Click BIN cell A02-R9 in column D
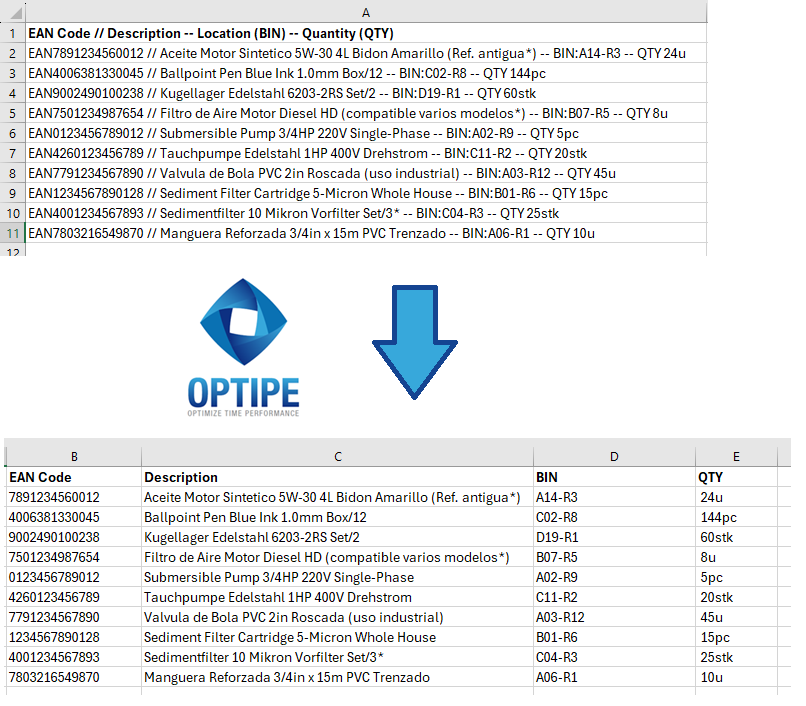Viewport: 806px width, 706px height. click(x=614, y=577)
